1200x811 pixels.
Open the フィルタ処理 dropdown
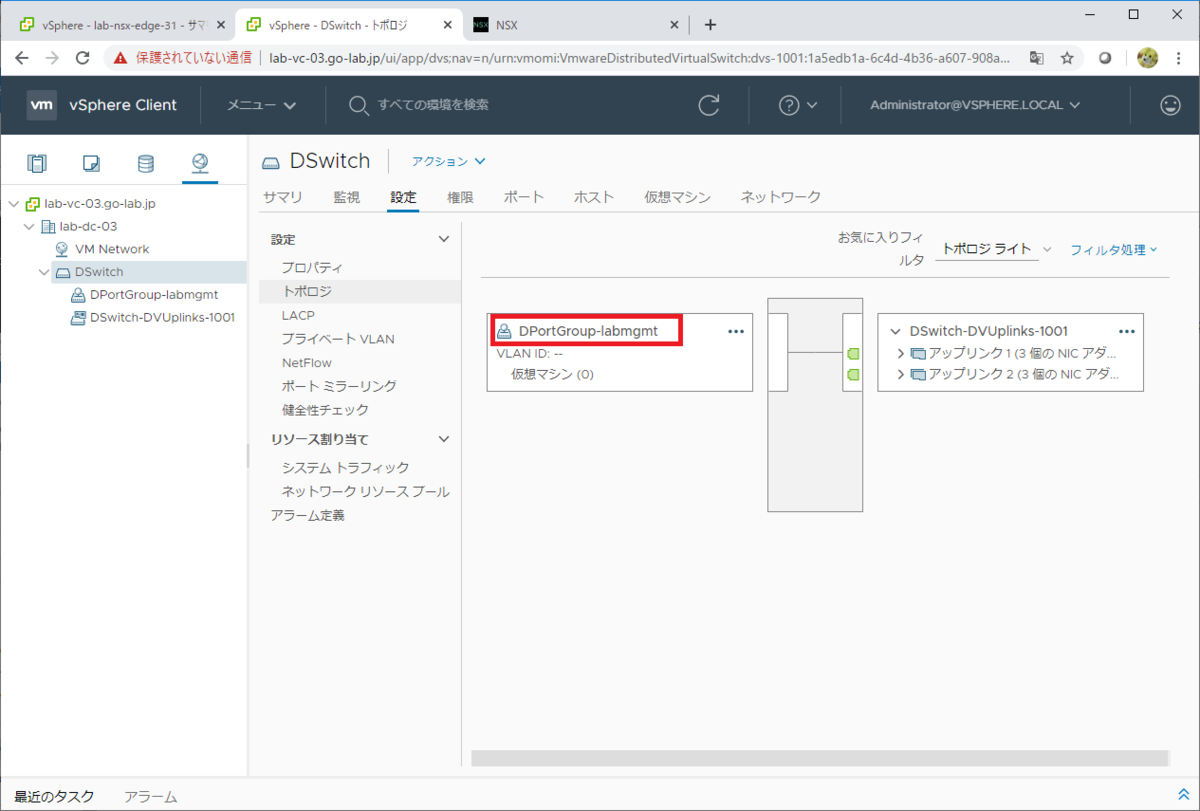1114,249
